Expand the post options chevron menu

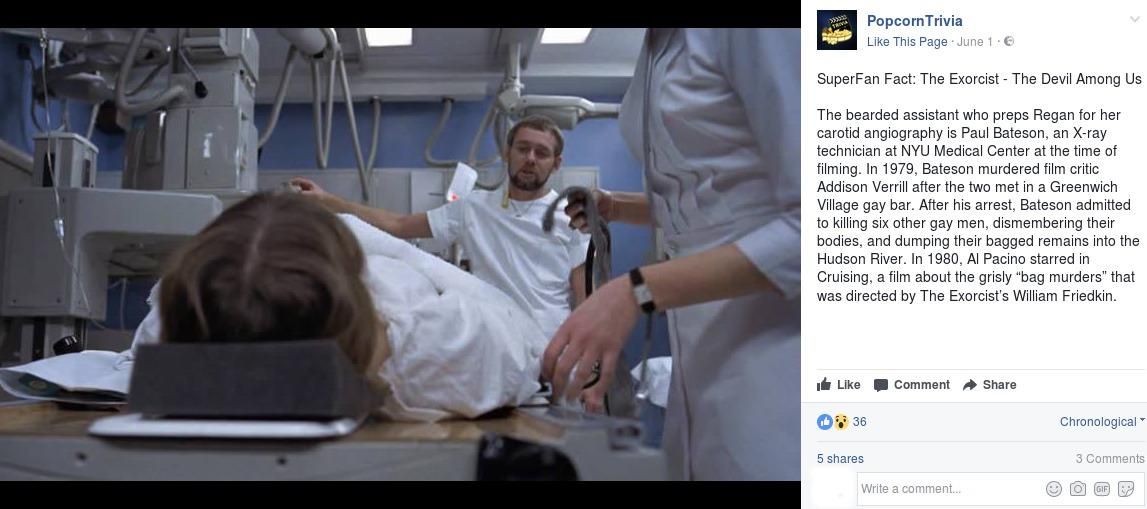[1135, 19]
